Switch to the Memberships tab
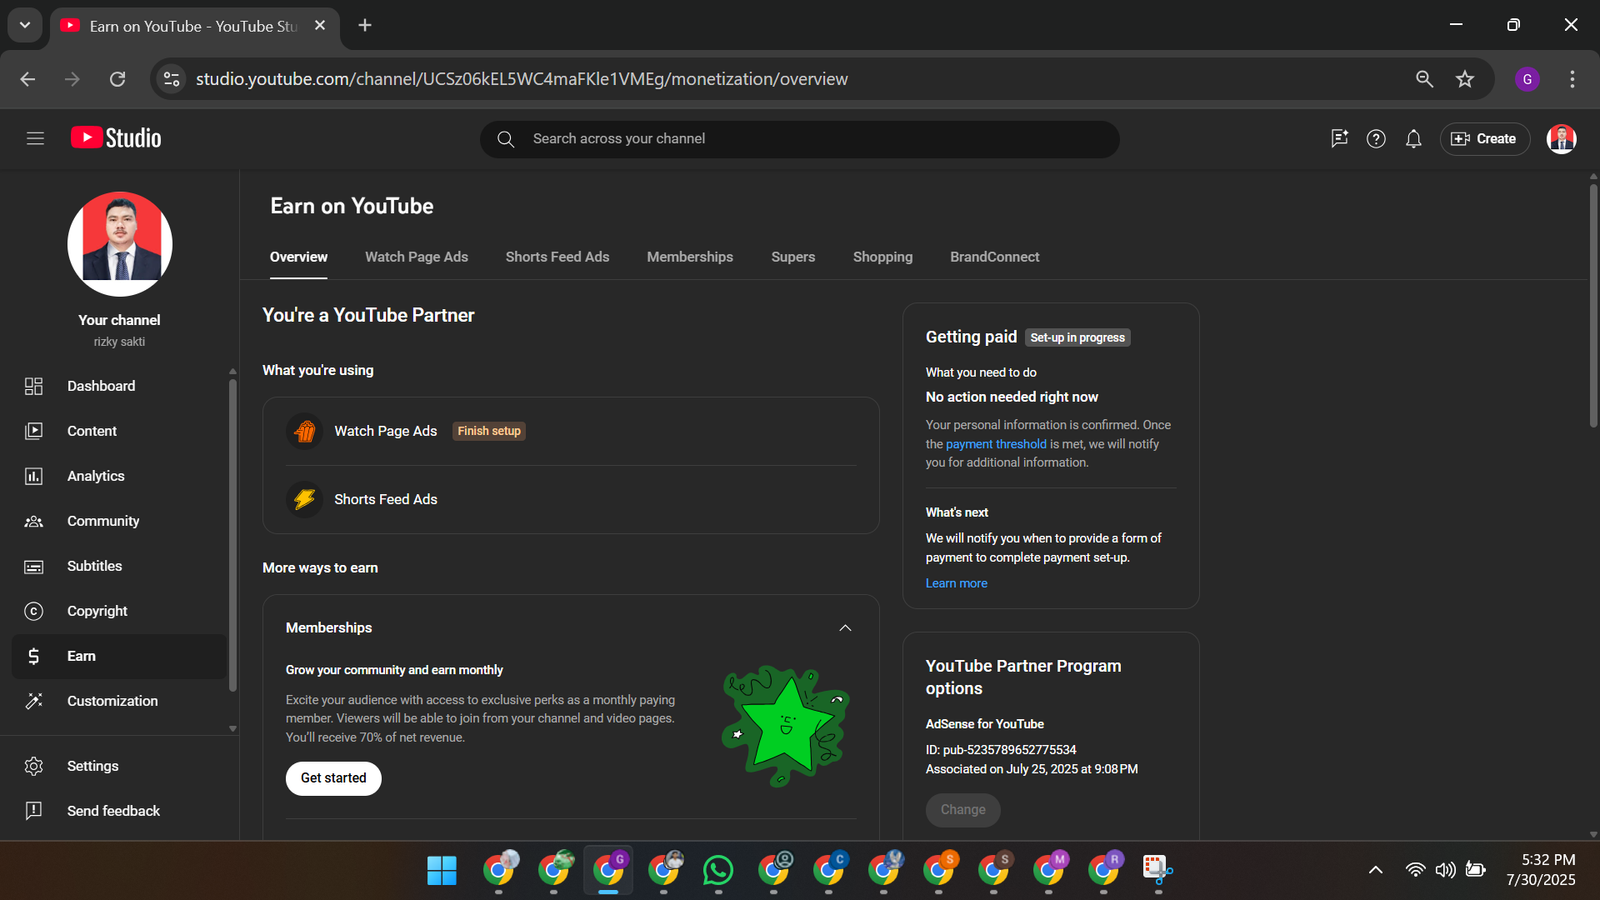Viewport: 1600px width, 900px height. (x=690, y=257)
